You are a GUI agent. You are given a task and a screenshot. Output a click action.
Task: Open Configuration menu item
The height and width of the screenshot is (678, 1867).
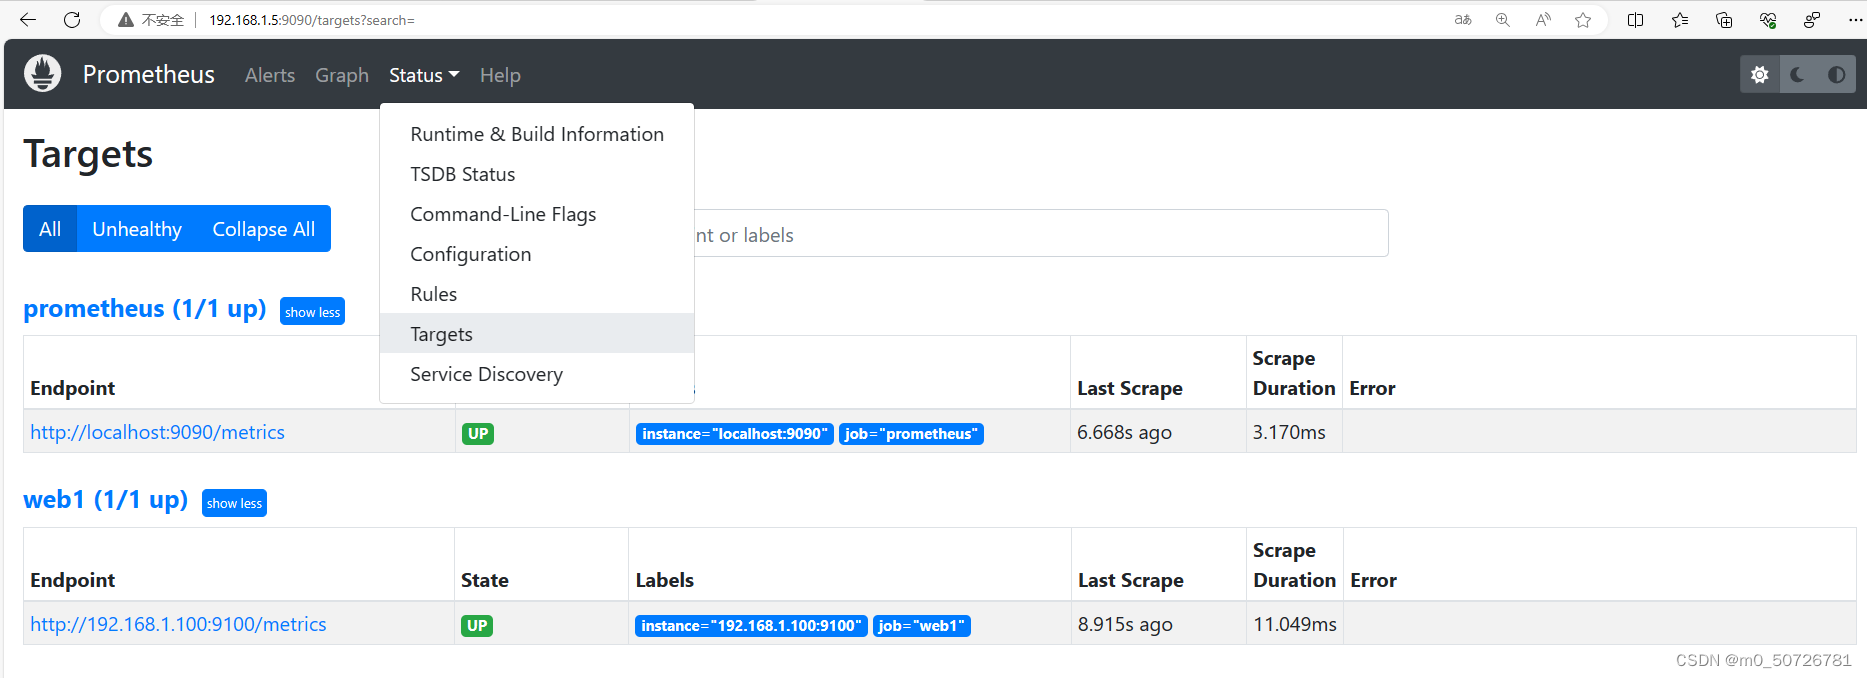537,254
